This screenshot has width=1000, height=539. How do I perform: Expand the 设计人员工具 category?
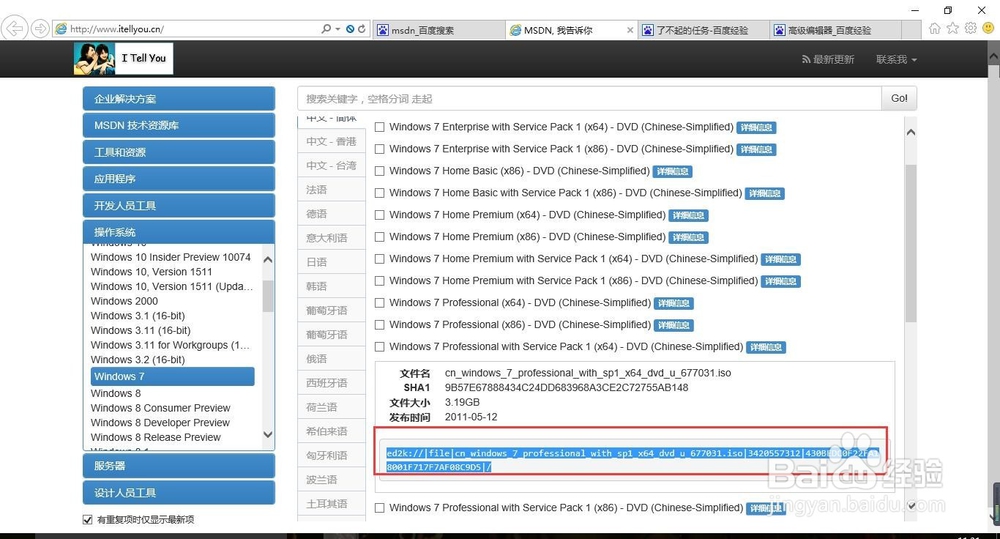click(179, 492)
